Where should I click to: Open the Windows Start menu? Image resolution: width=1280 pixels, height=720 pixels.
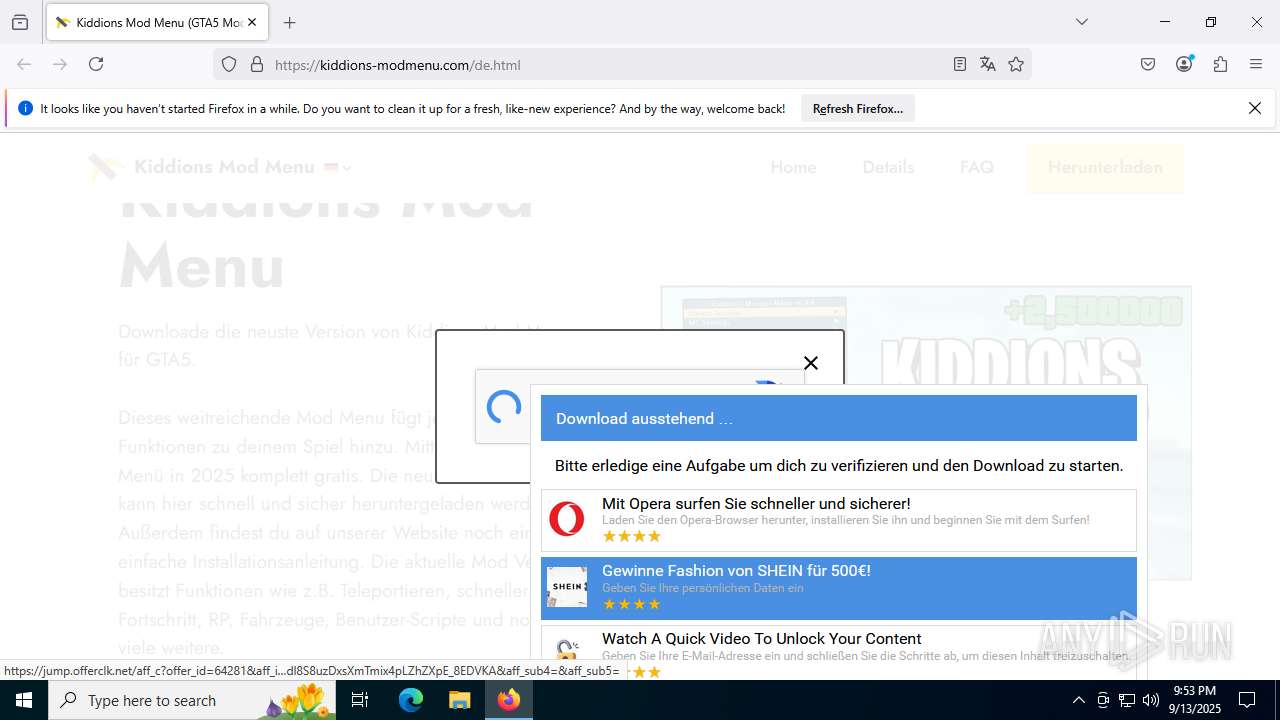(24, 700)
